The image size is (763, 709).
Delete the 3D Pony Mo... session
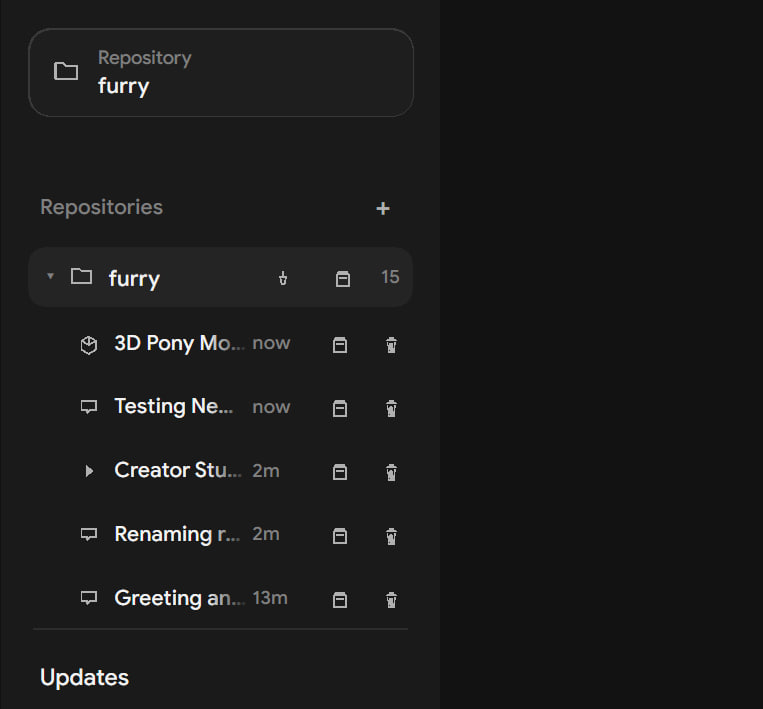(391, 345)
